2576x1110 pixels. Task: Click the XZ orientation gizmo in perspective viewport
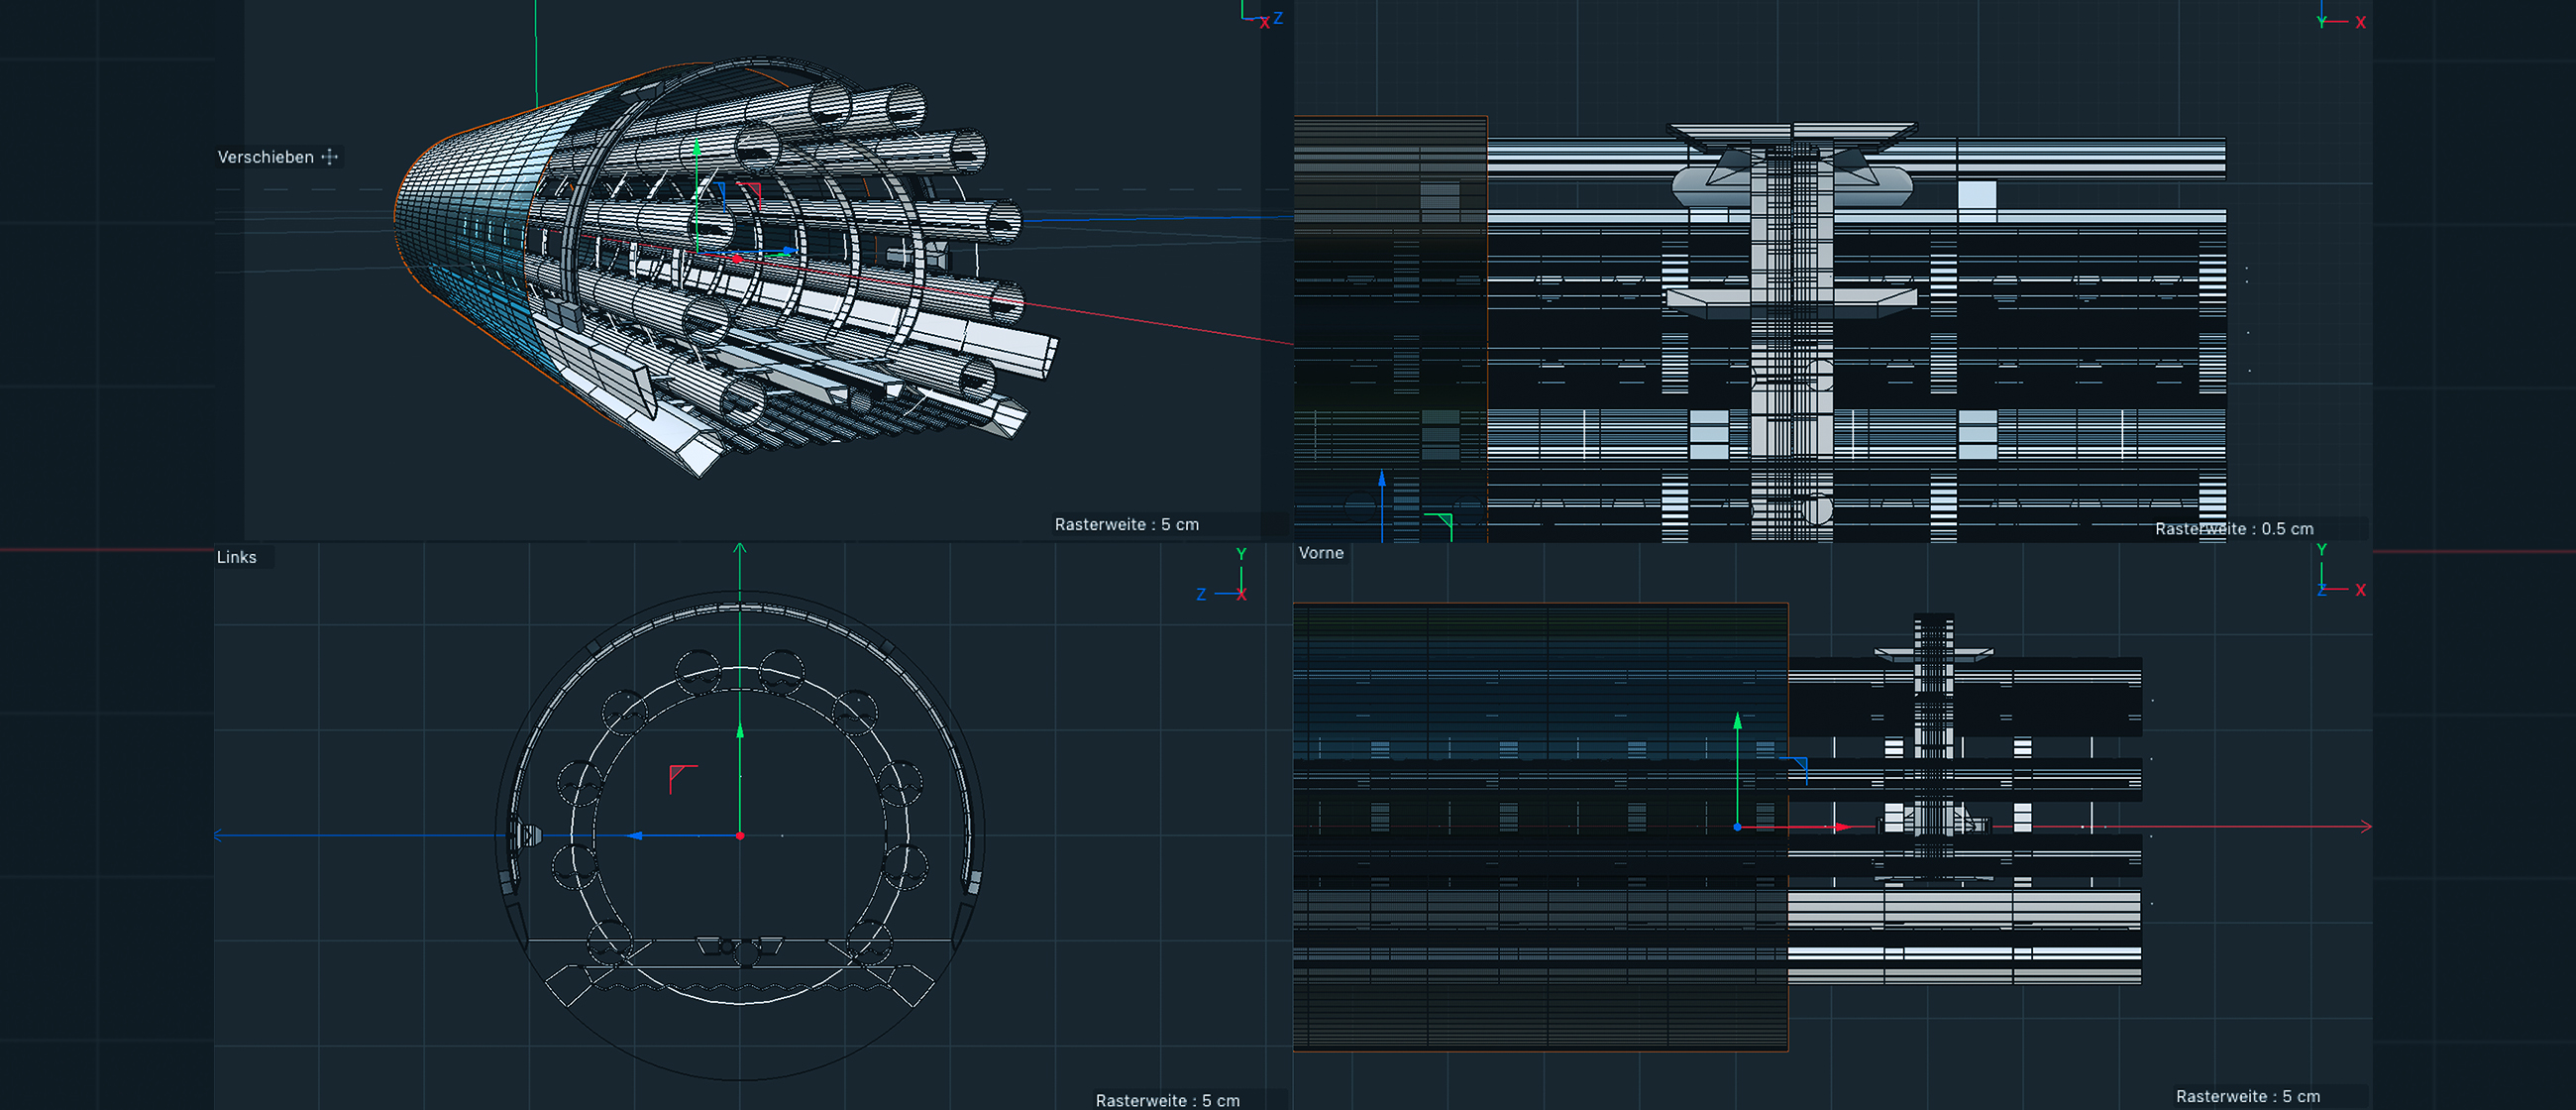click(x=1262, y=15)
